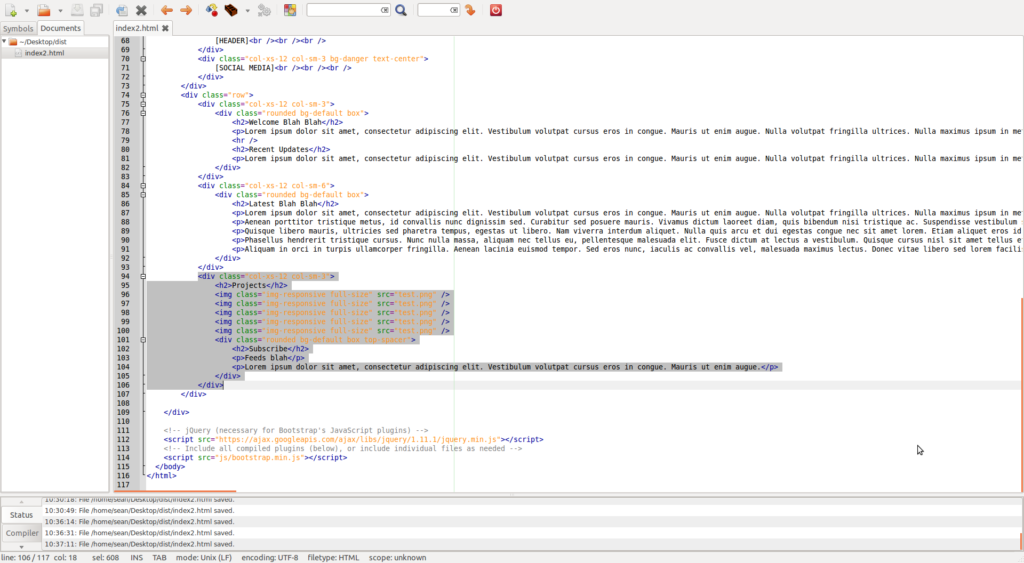
Task: Collapse the code fold at line 85
Action: pyautogui.click(x=143, y=195)
